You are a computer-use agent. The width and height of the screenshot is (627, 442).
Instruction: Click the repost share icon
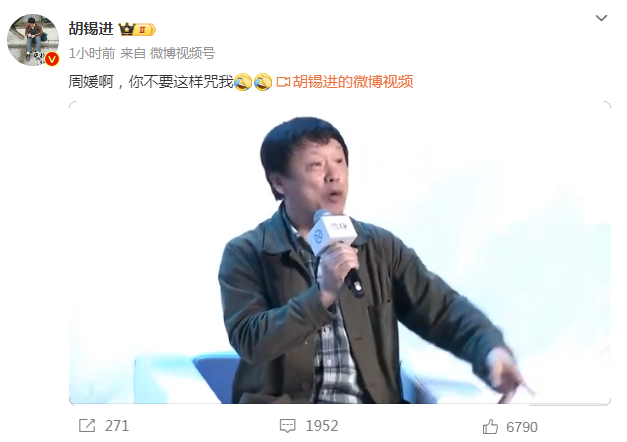click(87, 426)
